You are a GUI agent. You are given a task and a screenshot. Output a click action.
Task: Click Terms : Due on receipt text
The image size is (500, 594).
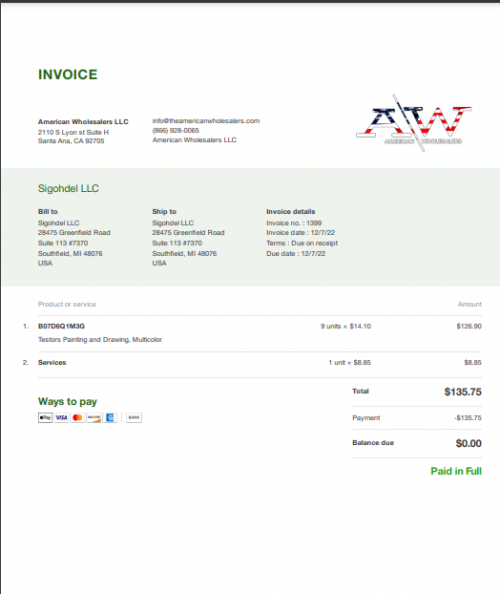point(302,243)
